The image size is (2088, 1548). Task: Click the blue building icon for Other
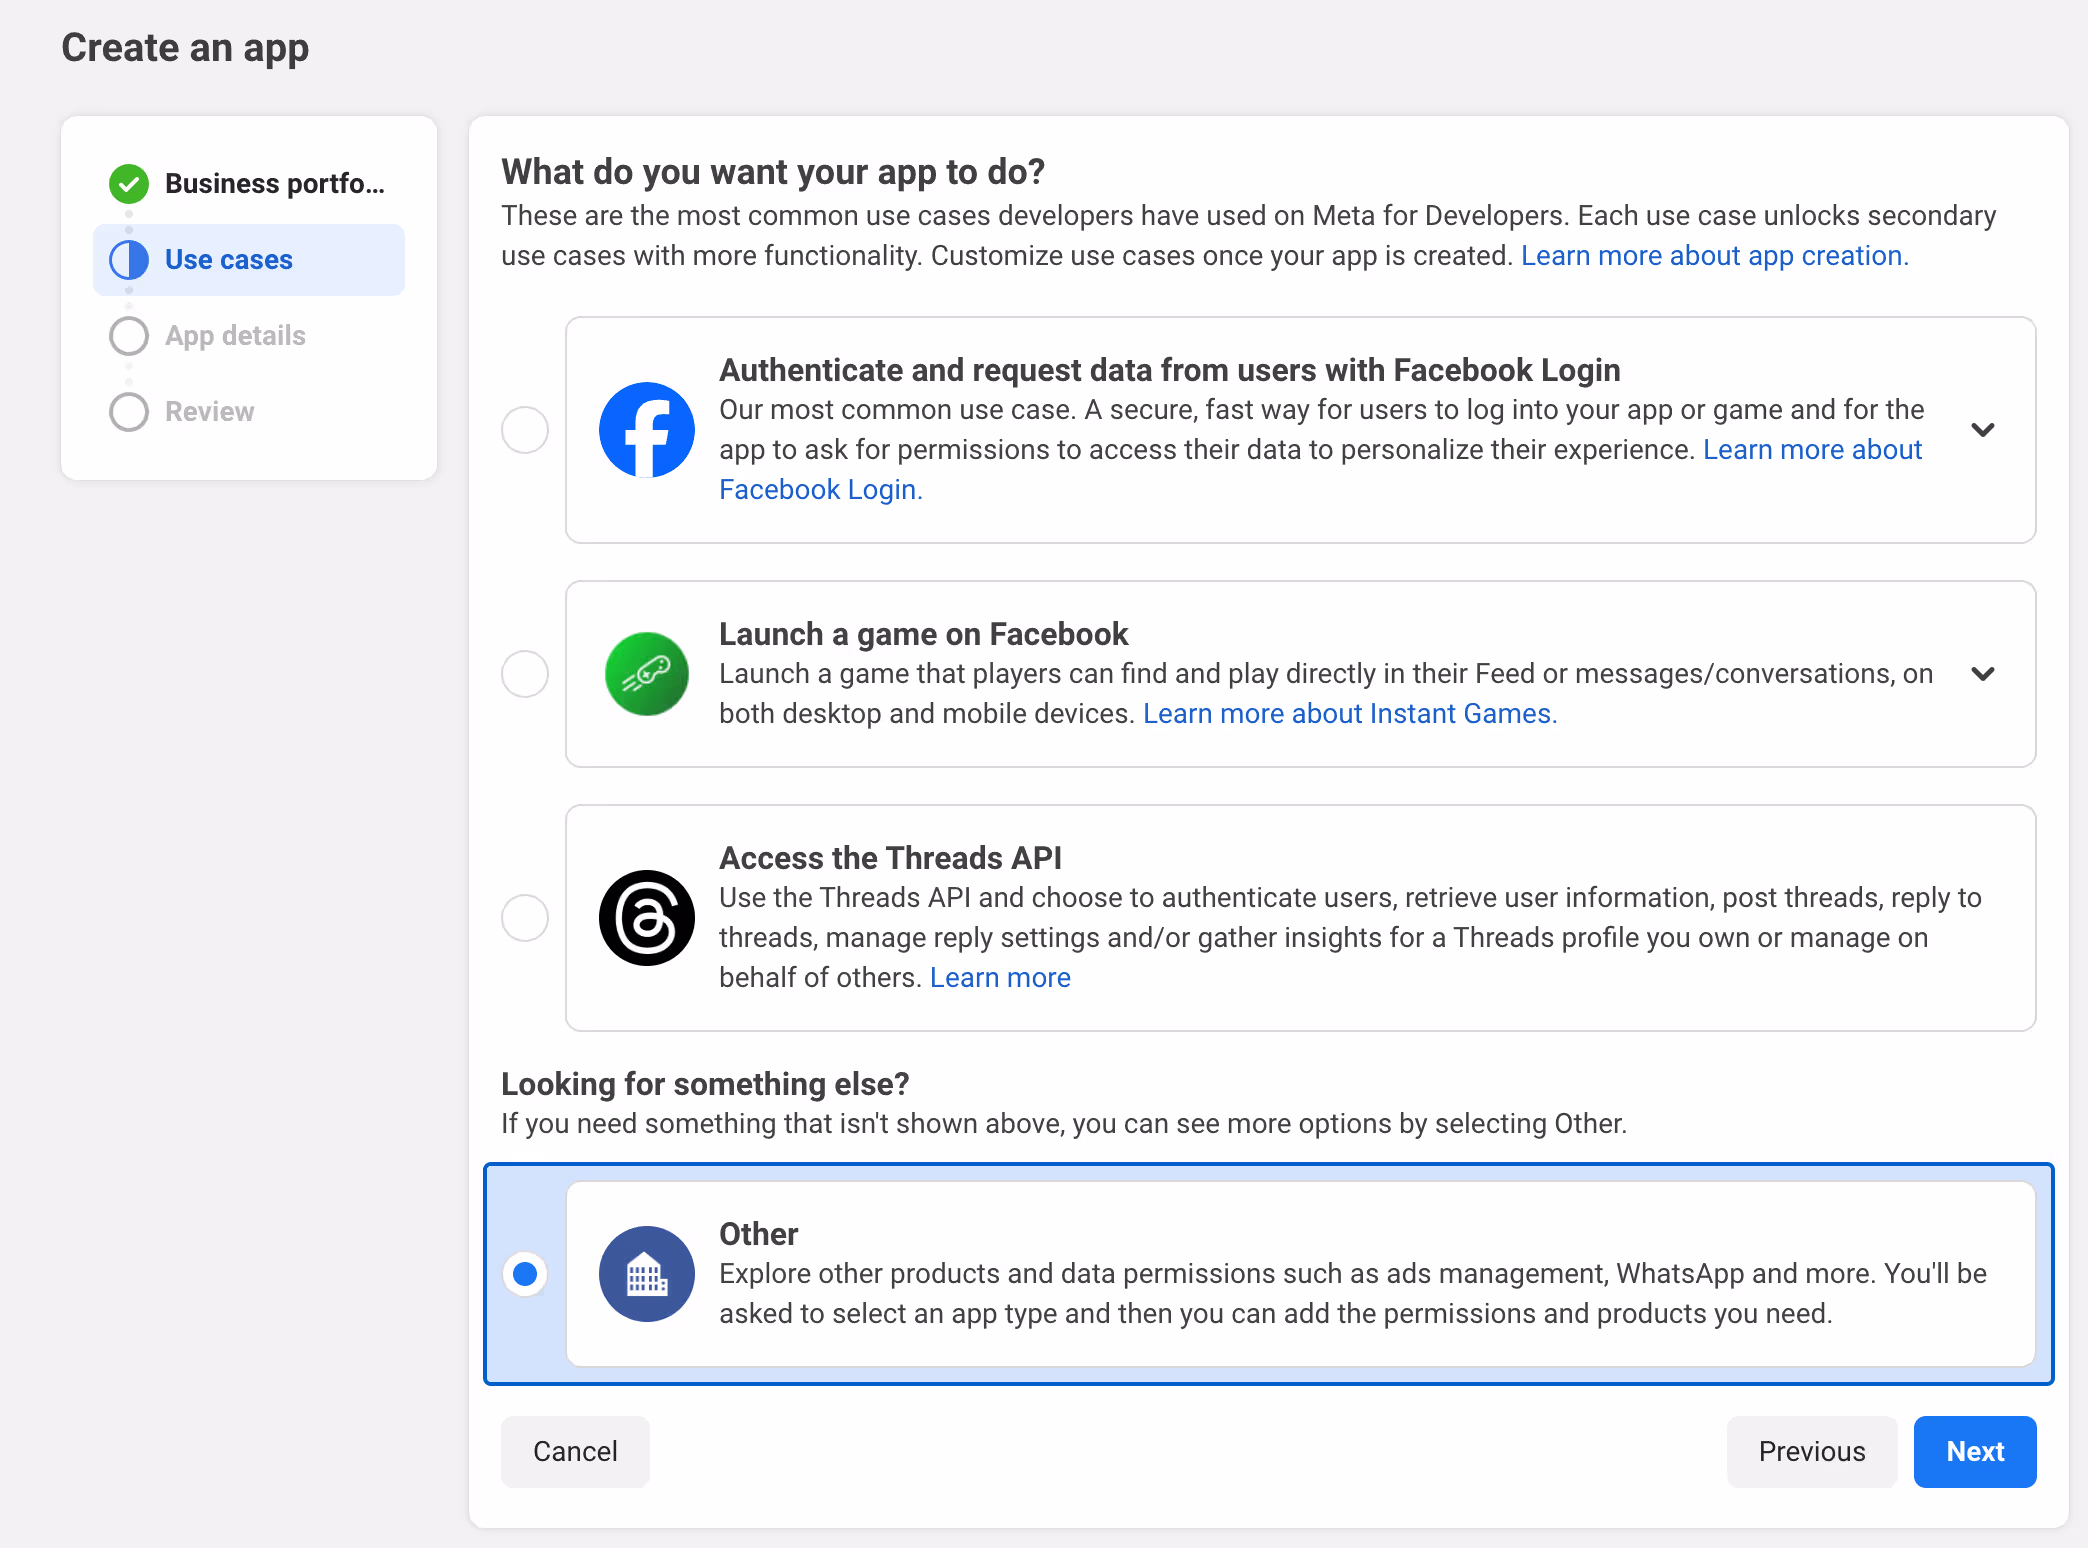646,1274
